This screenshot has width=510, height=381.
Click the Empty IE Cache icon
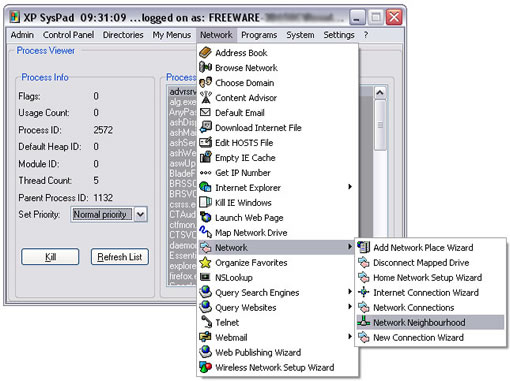205,157
